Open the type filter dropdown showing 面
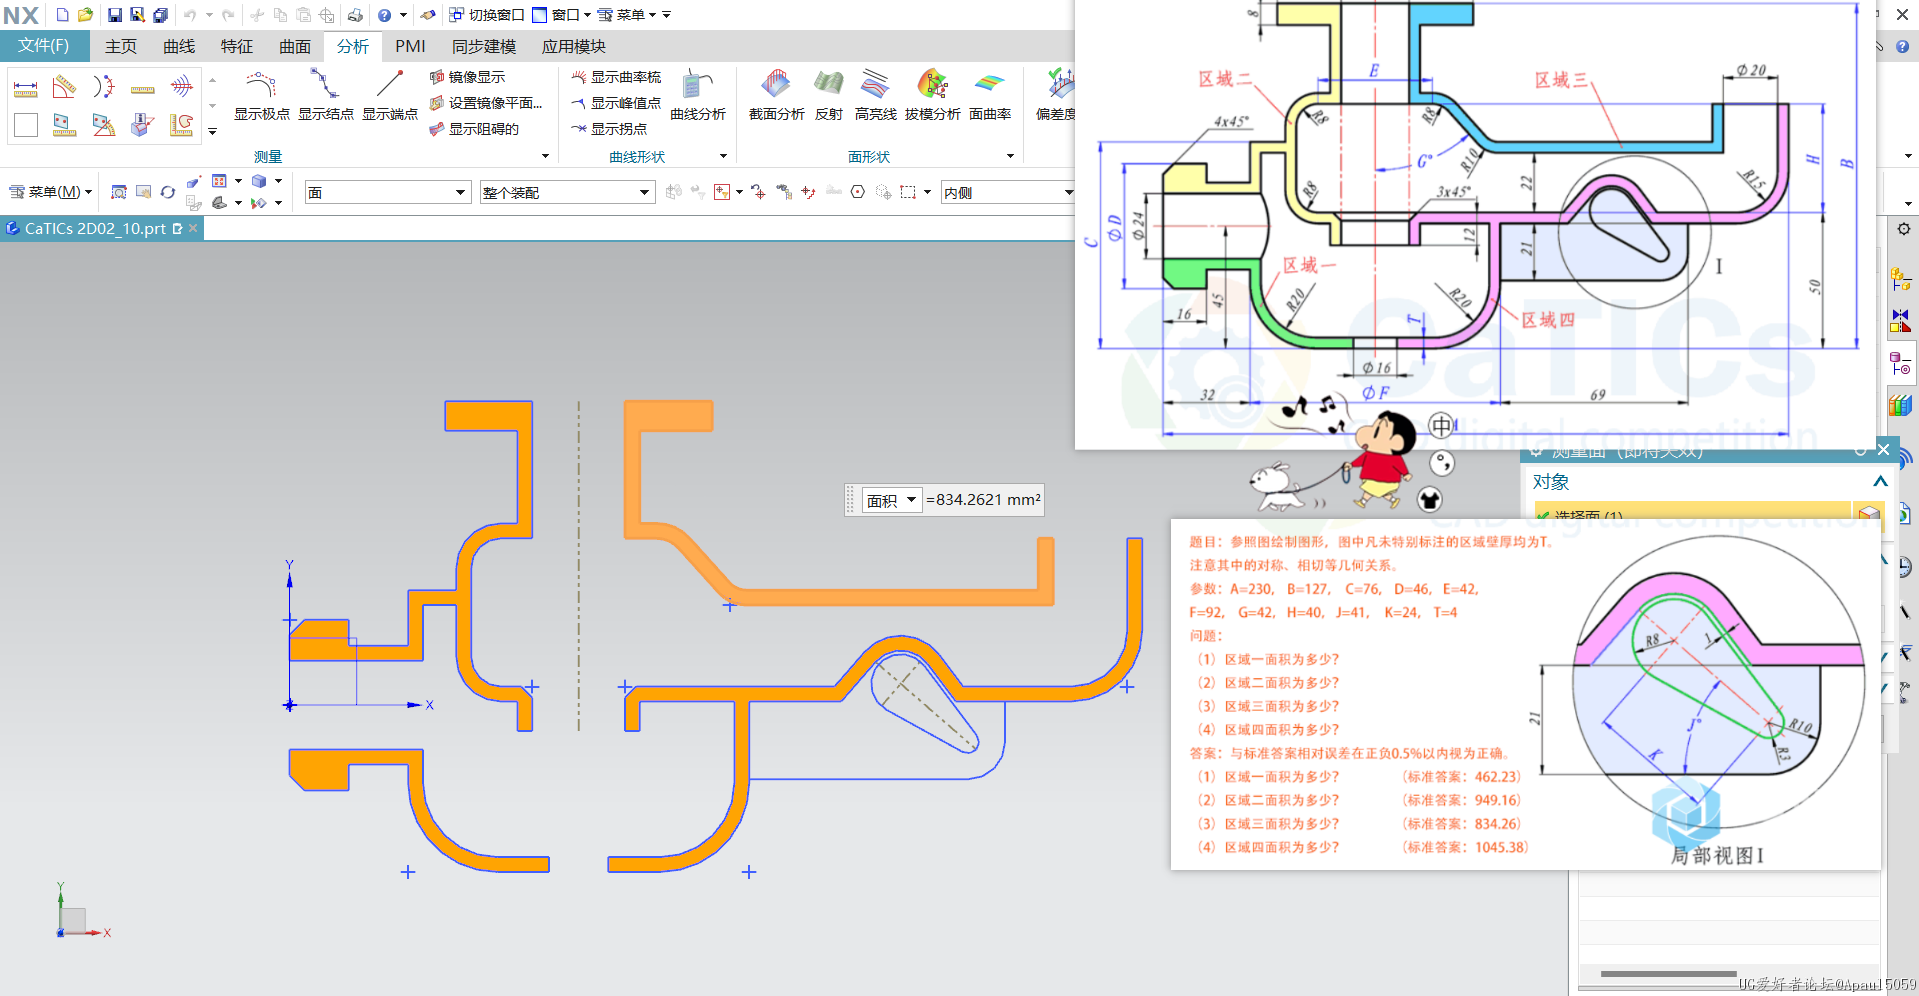Image resolution: width=1919 pixels, height=996 pixels. 387,192
